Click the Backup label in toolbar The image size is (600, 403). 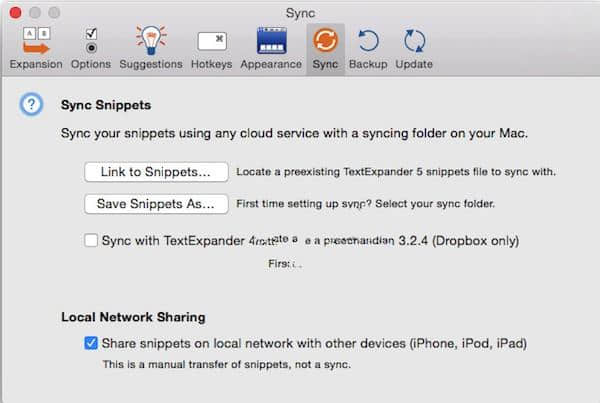click(368, 64)
